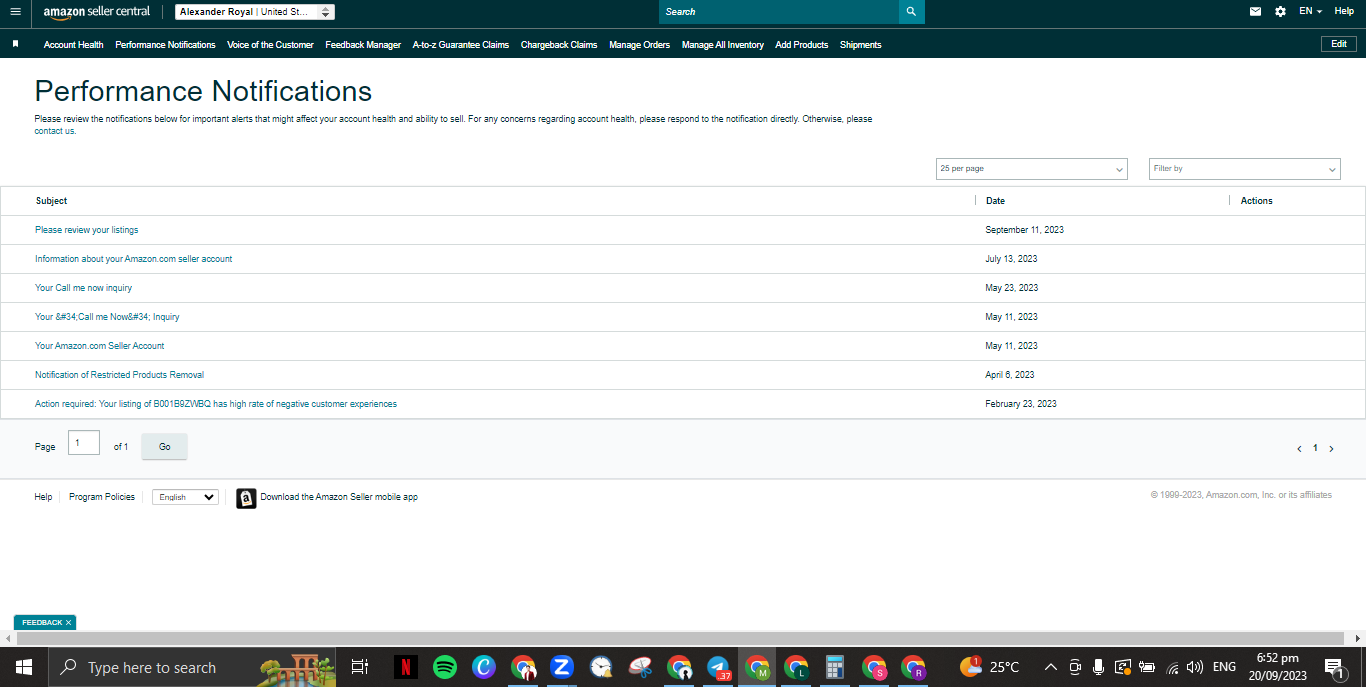Open Voice of the Customer
The image size is (1366, 687).
coord(270,45)
